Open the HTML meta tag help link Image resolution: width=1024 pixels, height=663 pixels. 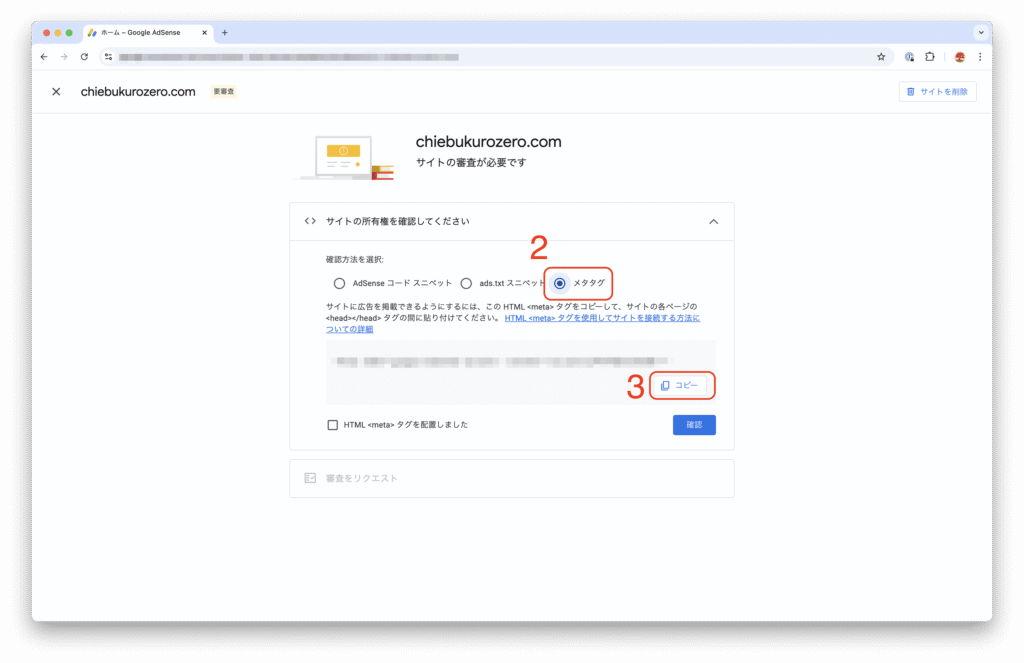(601, 318)
